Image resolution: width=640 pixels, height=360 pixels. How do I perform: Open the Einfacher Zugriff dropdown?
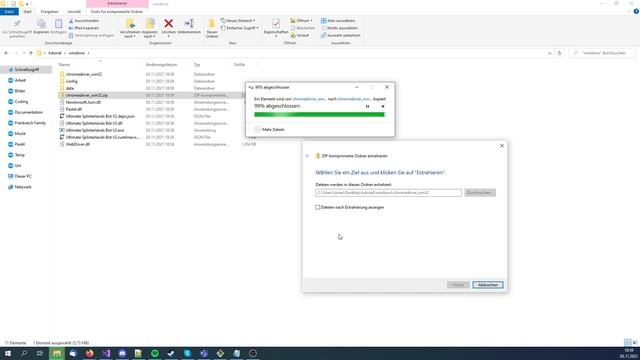pos(240,28)
